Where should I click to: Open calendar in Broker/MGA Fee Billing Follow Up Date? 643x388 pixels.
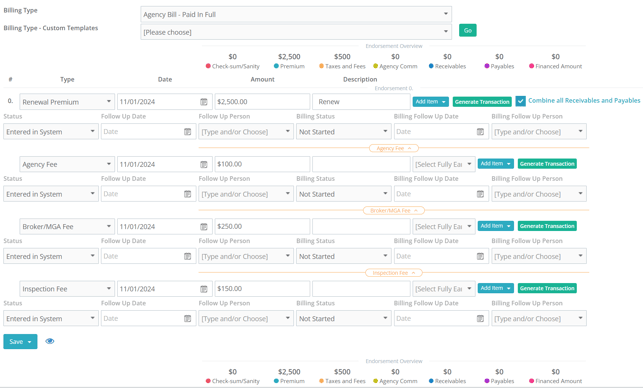480,256
